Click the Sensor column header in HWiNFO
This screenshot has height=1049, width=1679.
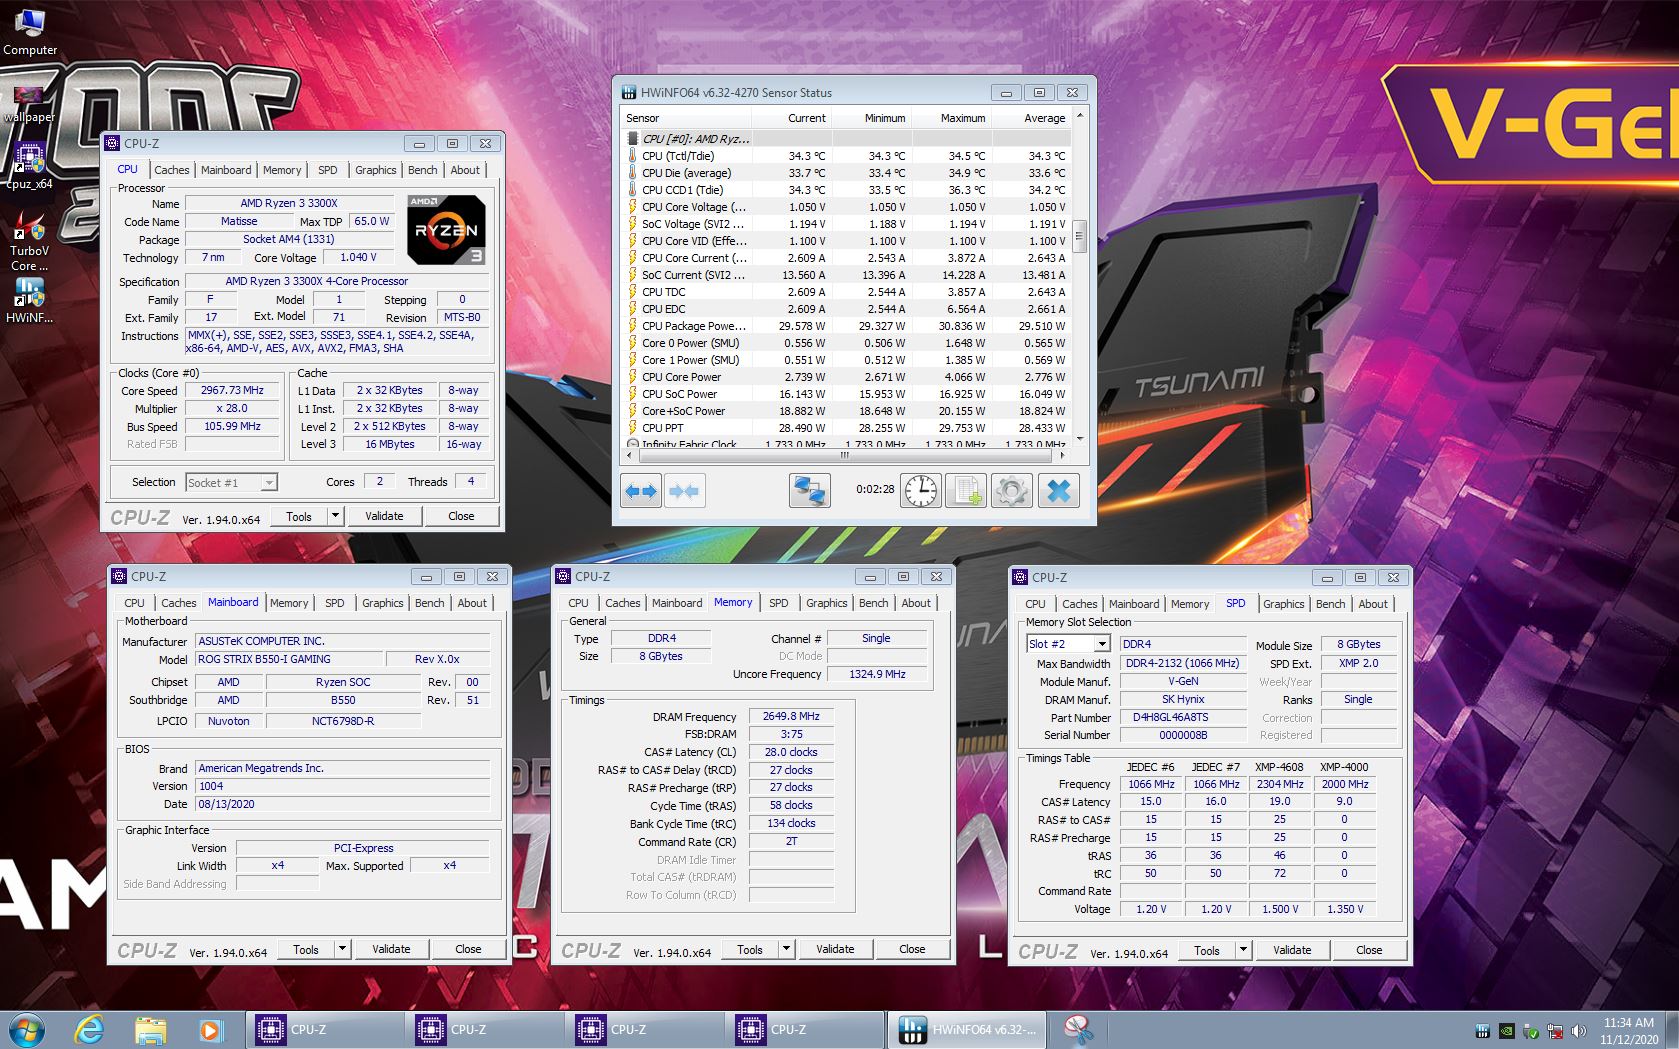(x=688, y=118)
